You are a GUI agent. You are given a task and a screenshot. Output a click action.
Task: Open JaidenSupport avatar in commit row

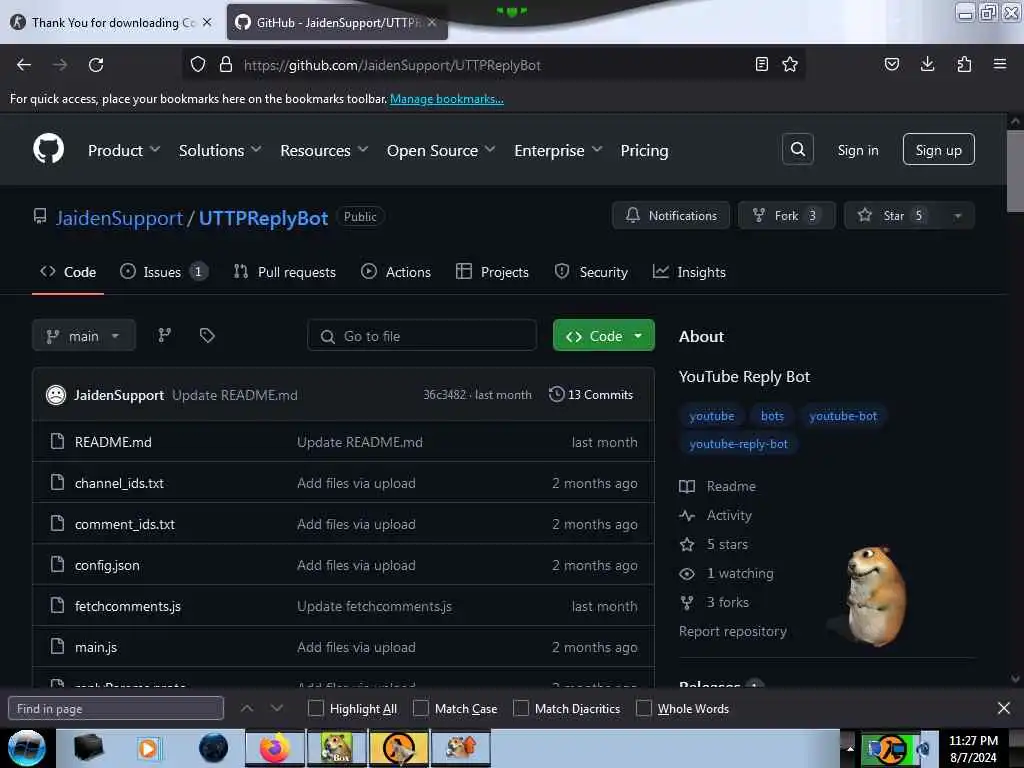[x=56, y=394]
